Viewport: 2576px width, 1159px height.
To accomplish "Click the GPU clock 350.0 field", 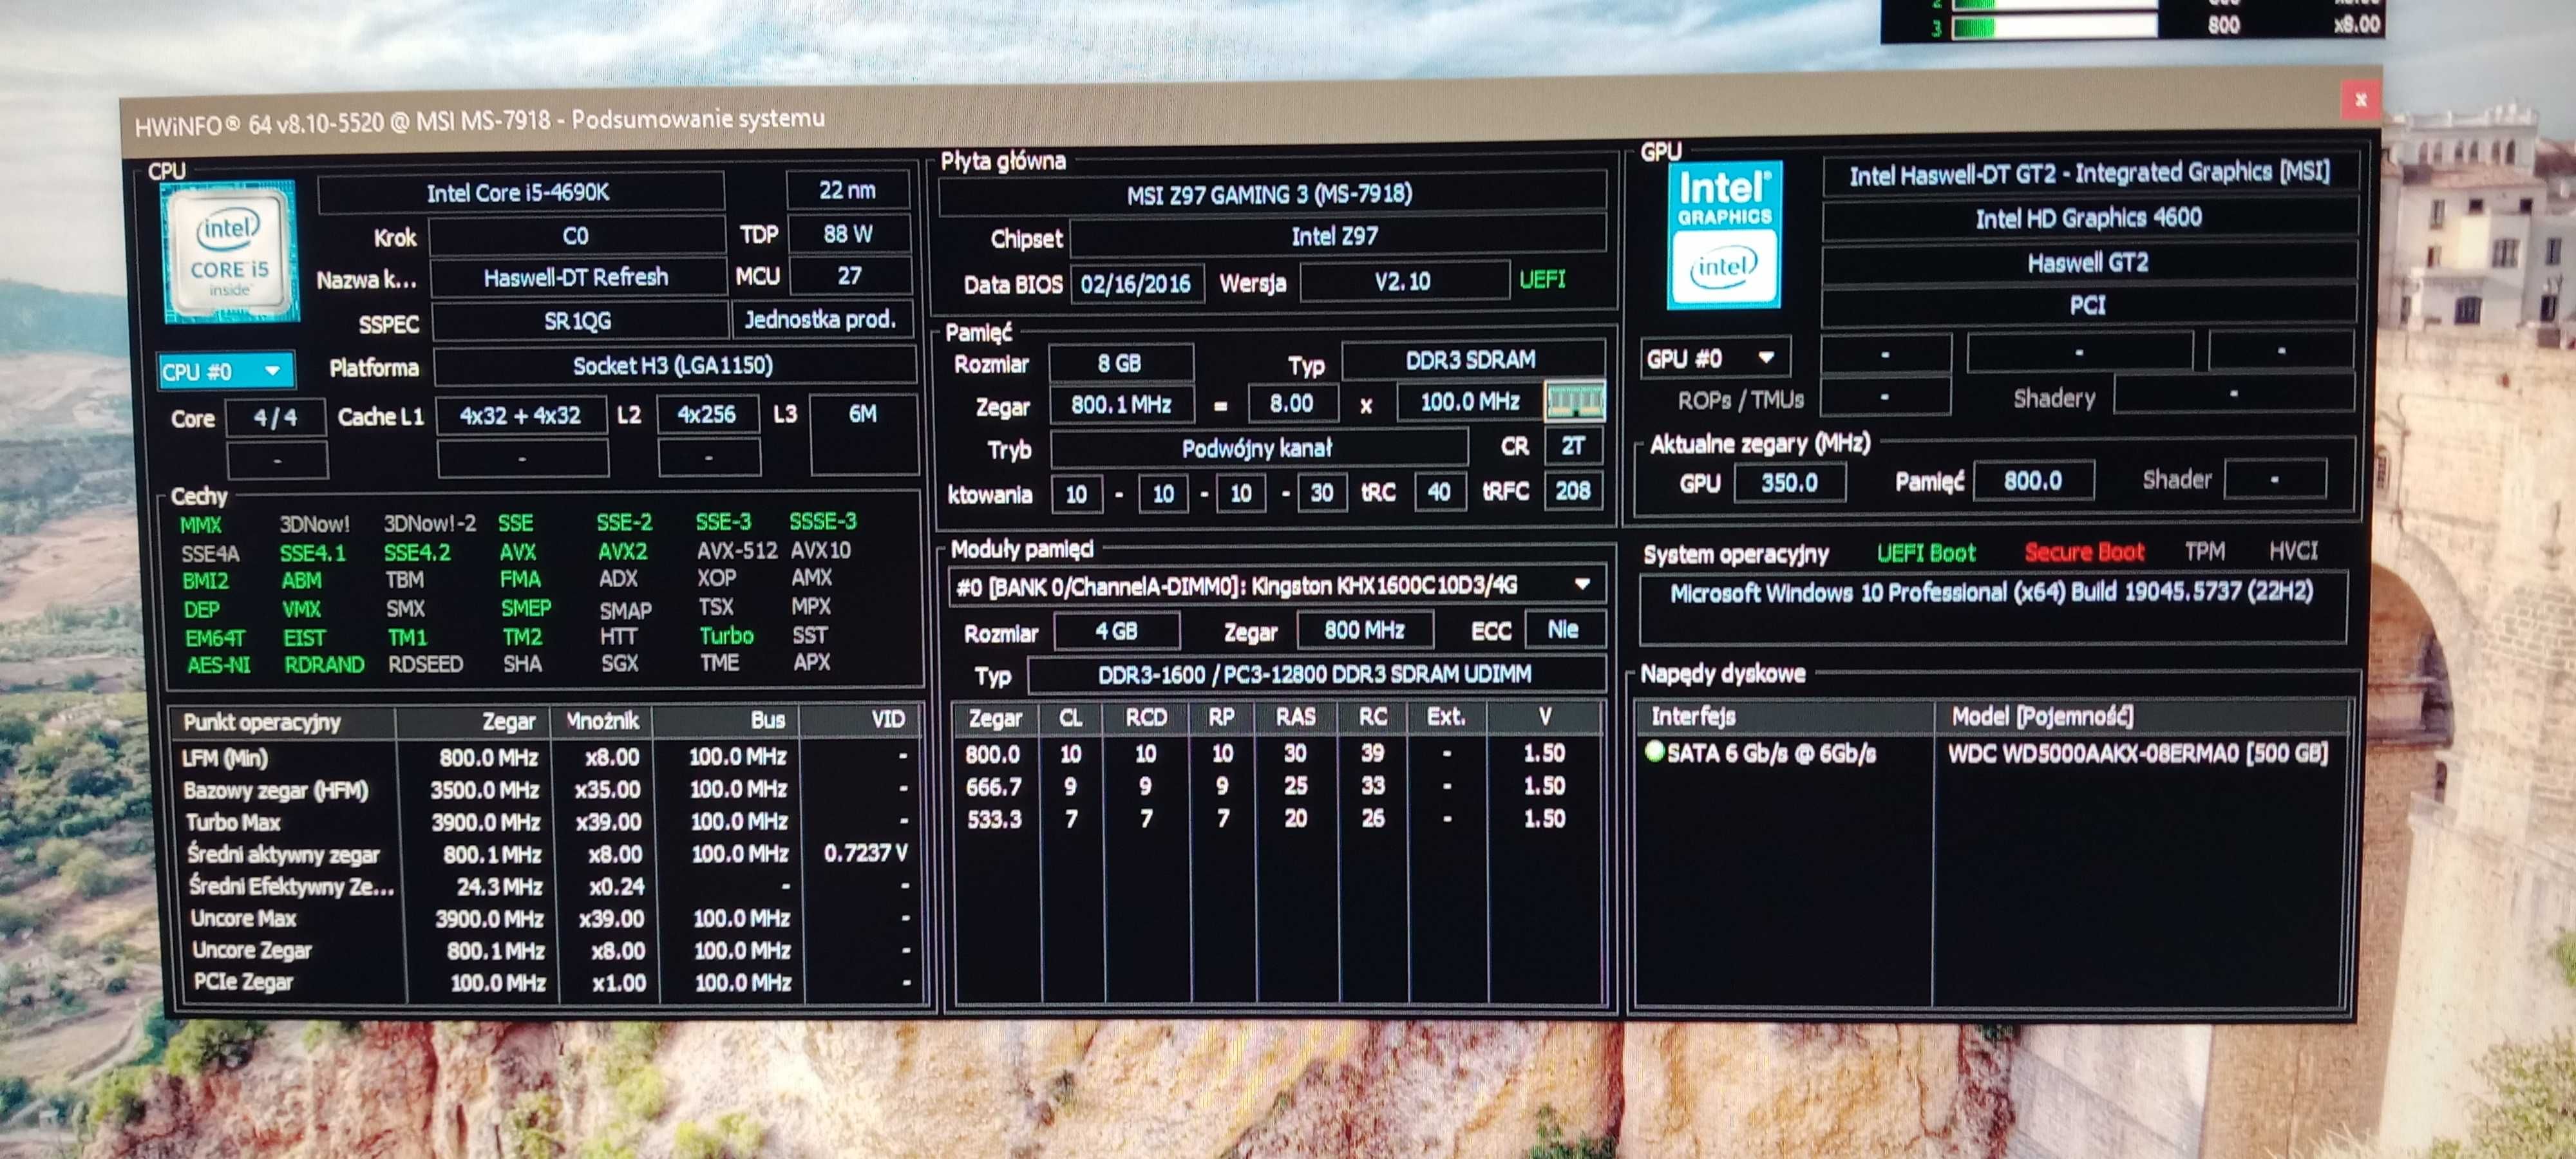I will point(1790,482).
